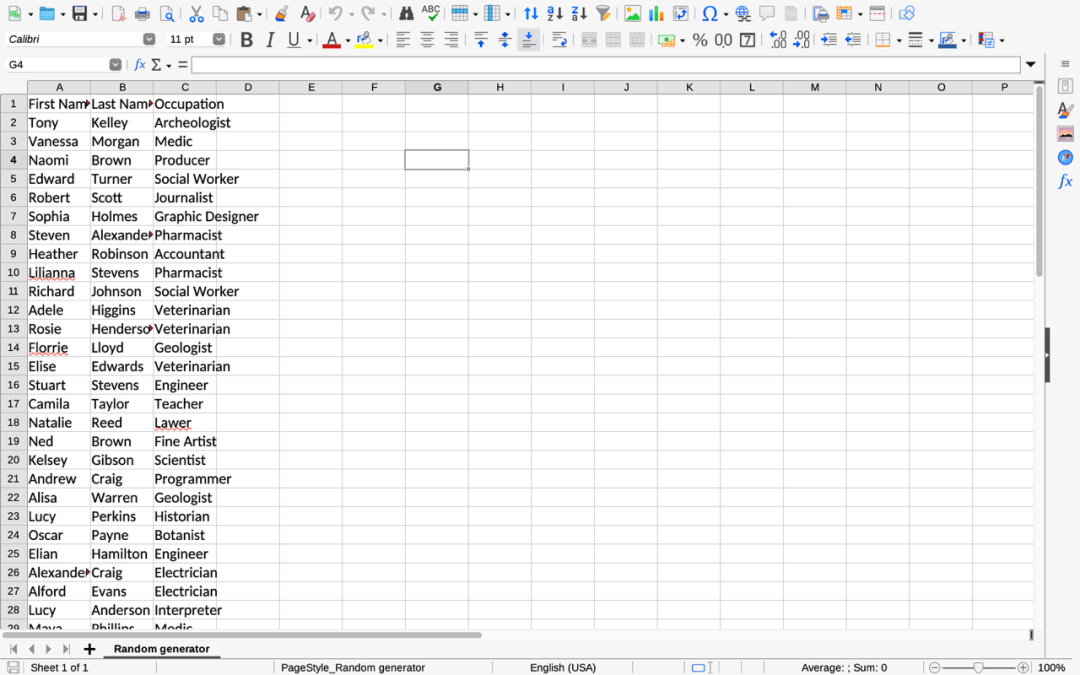Click the equals Formula button
Viewport: 1080px width, 675px height.
pos(183,64)
